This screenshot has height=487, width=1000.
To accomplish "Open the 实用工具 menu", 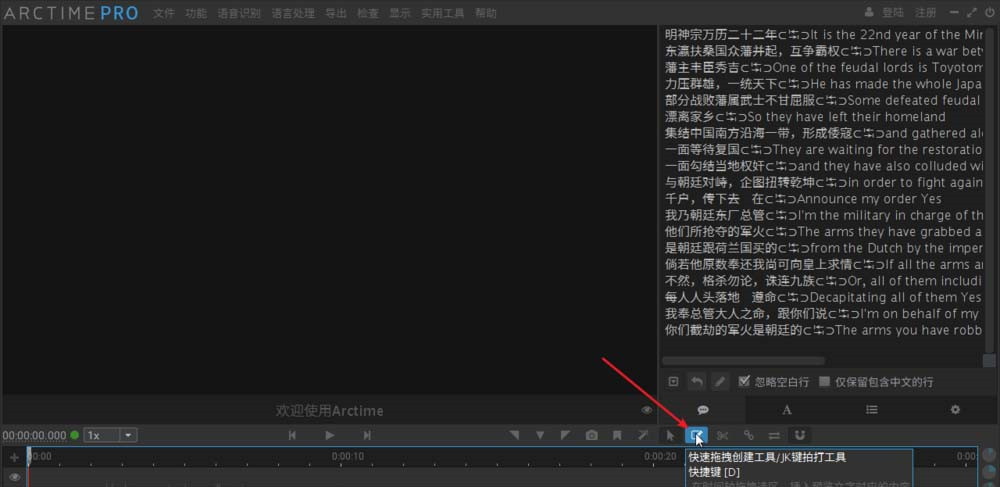I will [x=443, y=13].
